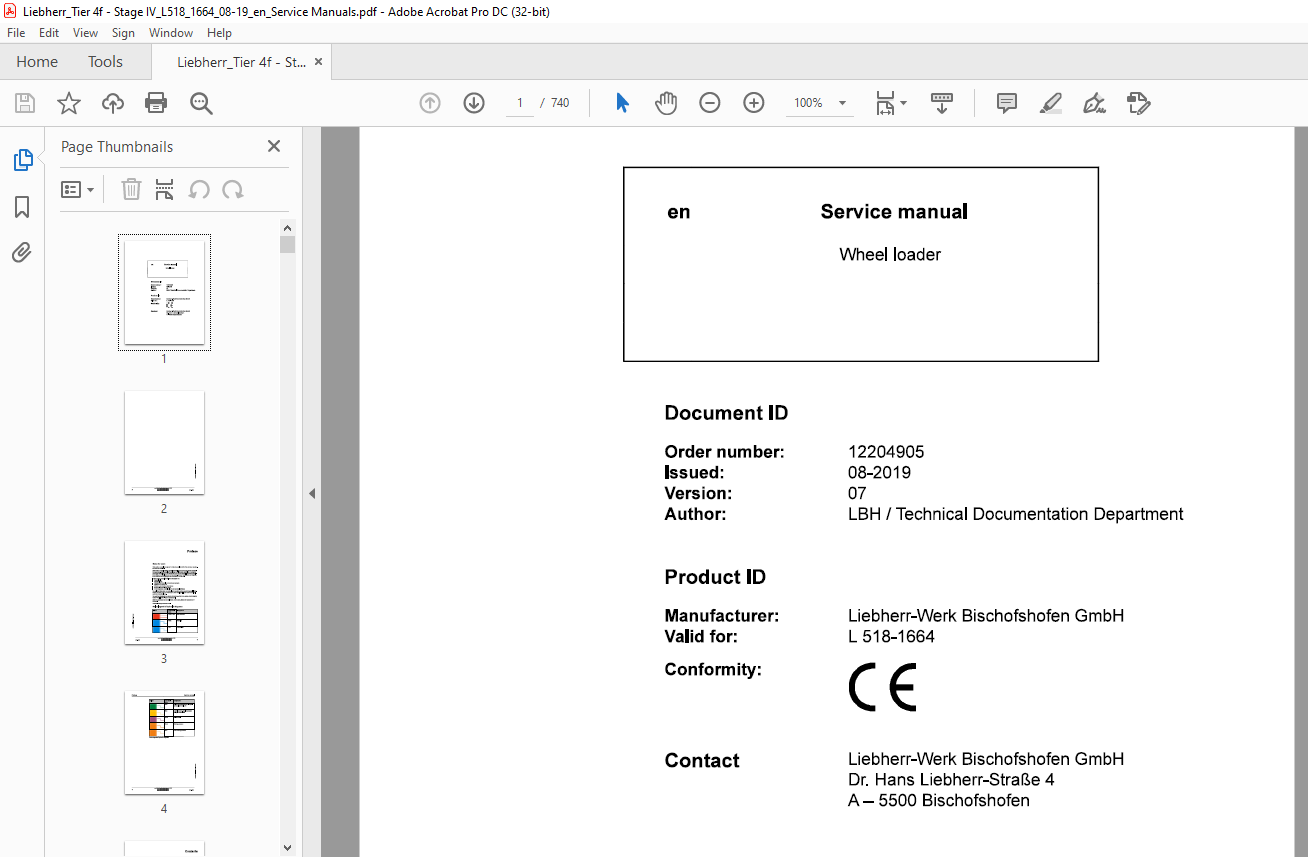
Task: Click the 'Service manual' heading text
Action: pyautogui.click(x=894, y=212)
